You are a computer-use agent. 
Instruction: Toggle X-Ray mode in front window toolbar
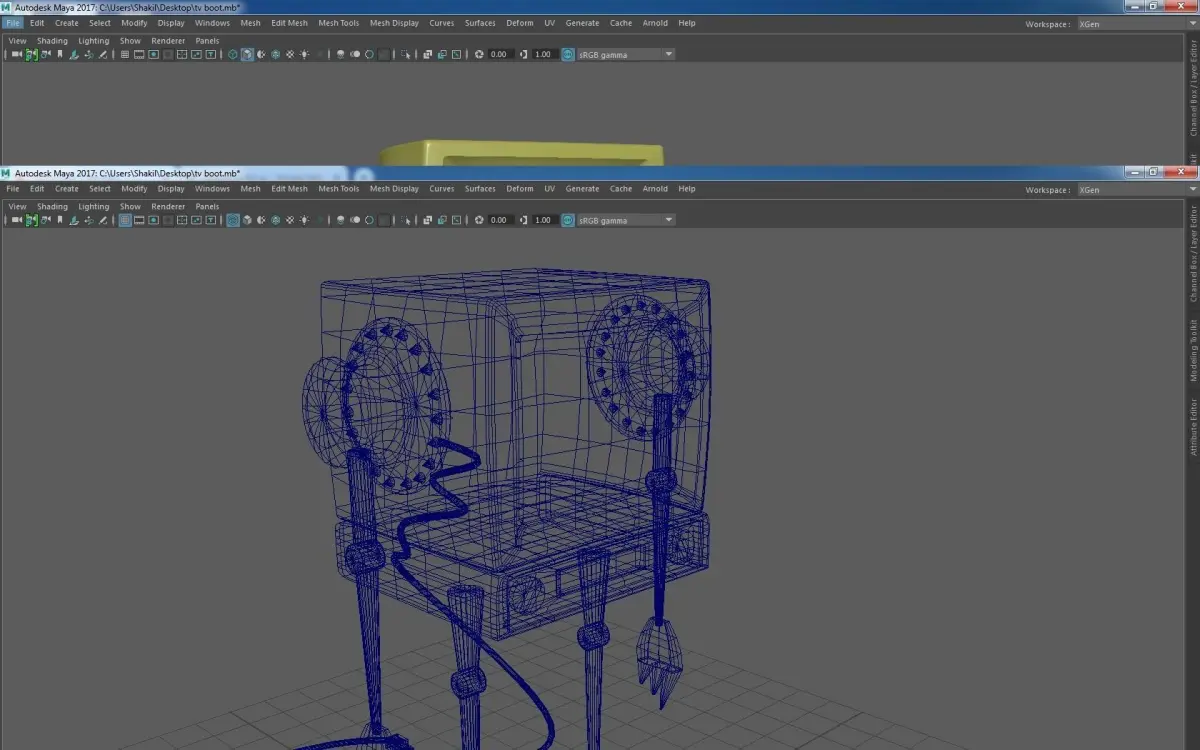(427, 220)
